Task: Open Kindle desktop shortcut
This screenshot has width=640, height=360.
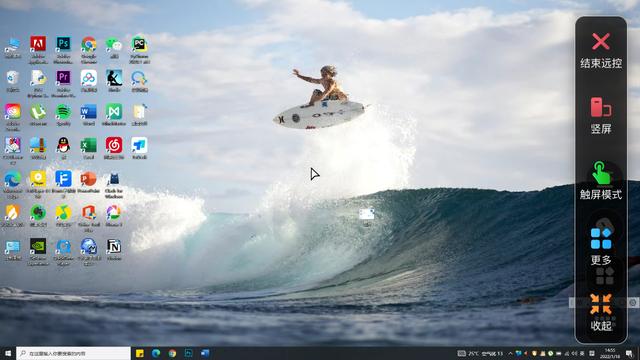Action: pyautogui.click(x=114, y=81)
